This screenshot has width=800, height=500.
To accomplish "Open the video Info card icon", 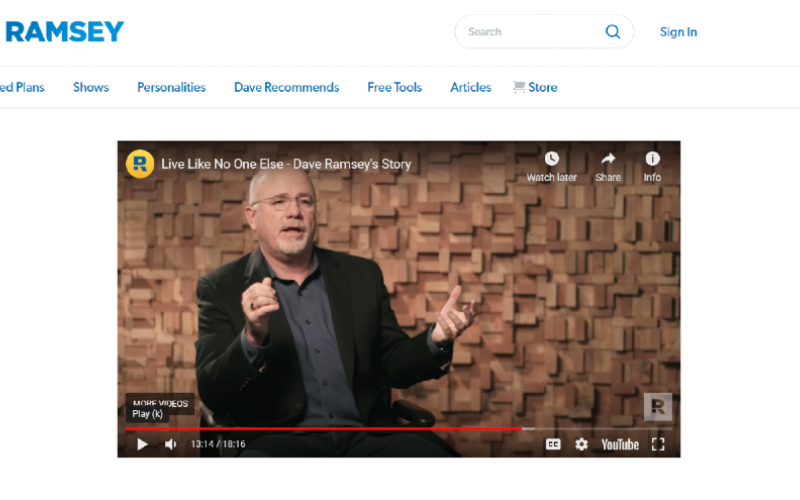I will point(652,159).
